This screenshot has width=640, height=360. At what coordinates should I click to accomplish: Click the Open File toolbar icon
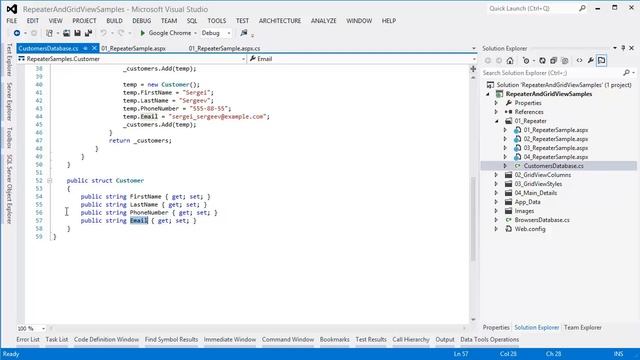[66, 33]
